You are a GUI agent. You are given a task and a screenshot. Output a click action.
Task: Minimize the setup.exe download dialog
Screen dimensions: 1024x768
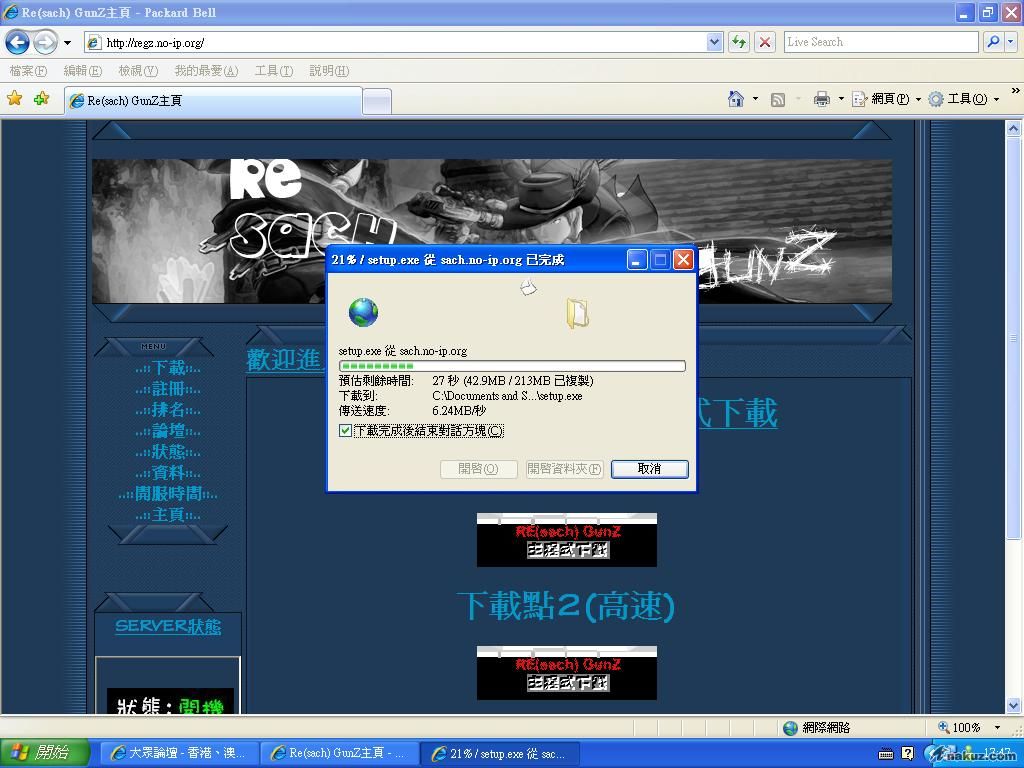click(637, 260)
